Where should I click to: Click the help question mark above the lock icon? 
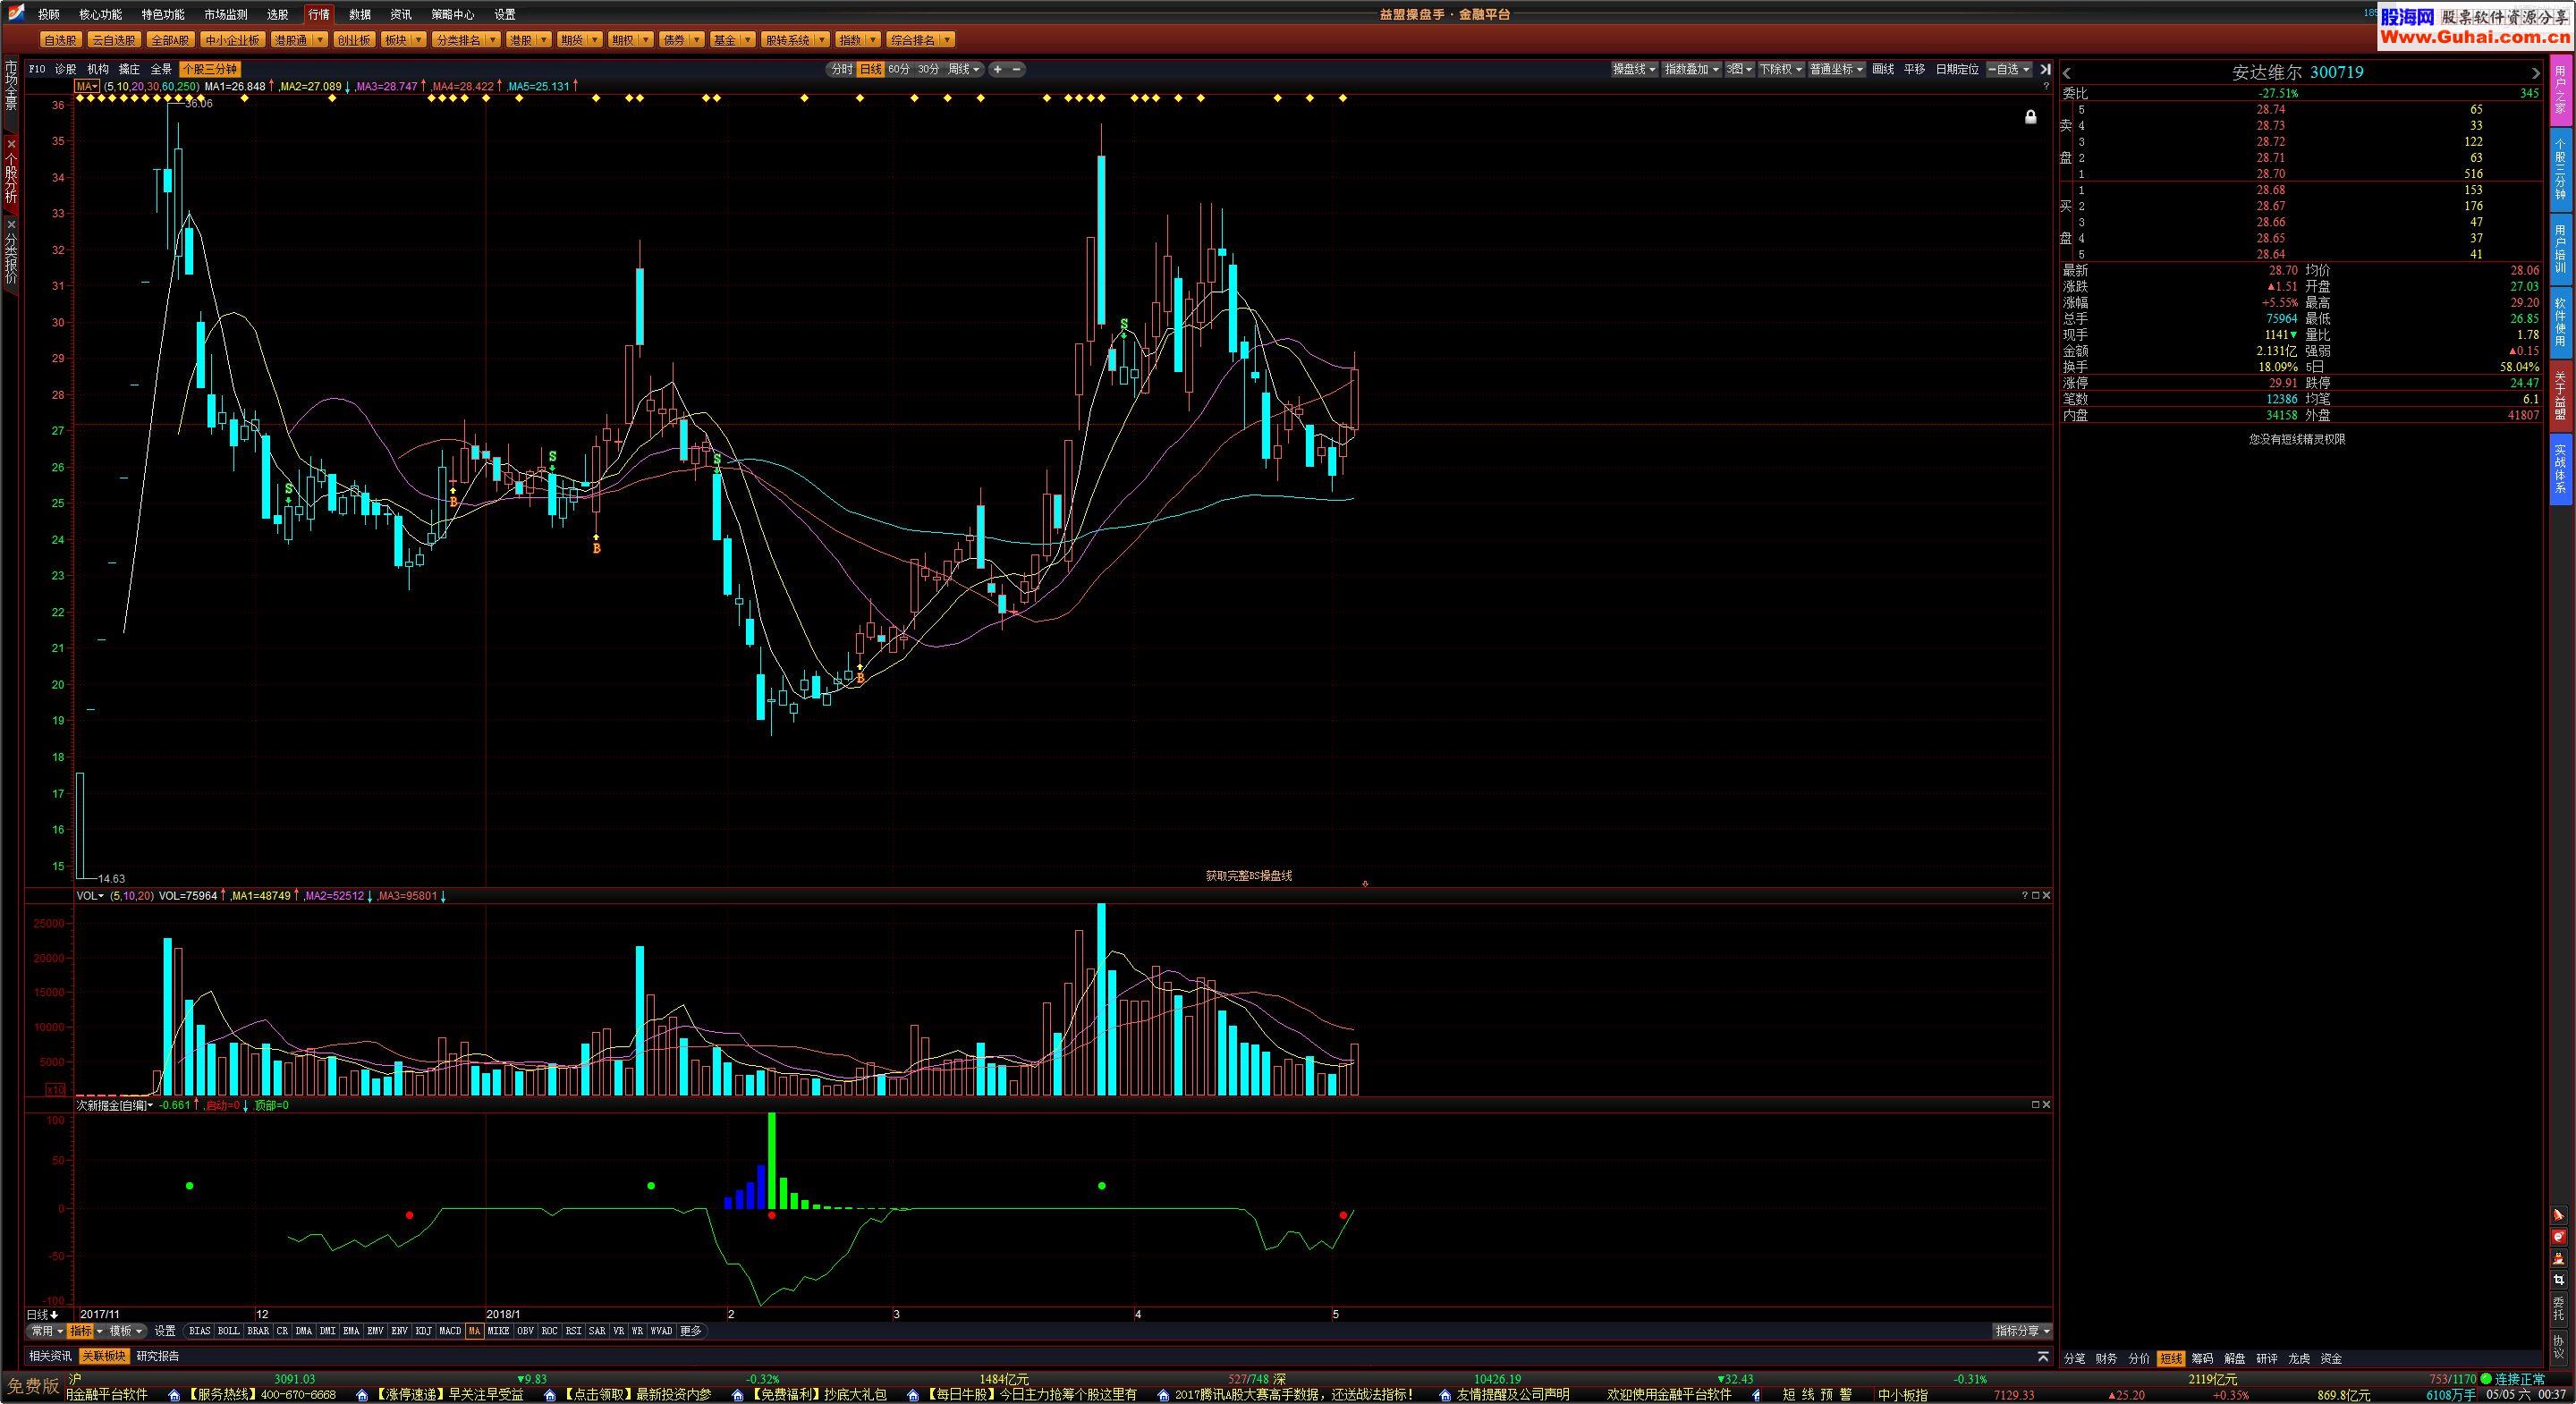[2046, 86]
